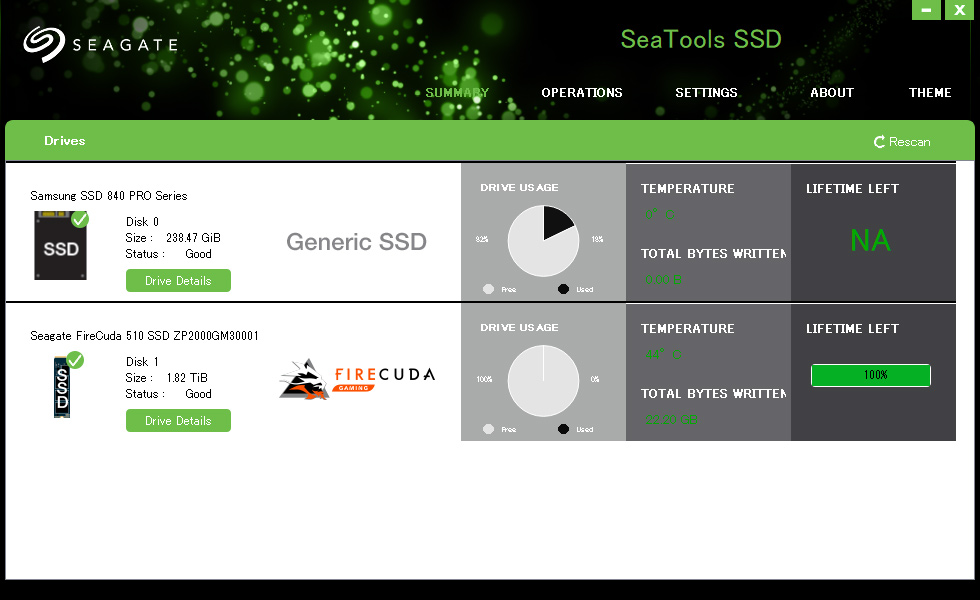
Task: Click Used legend dot for Disk 0
Action: click(563, 289)
